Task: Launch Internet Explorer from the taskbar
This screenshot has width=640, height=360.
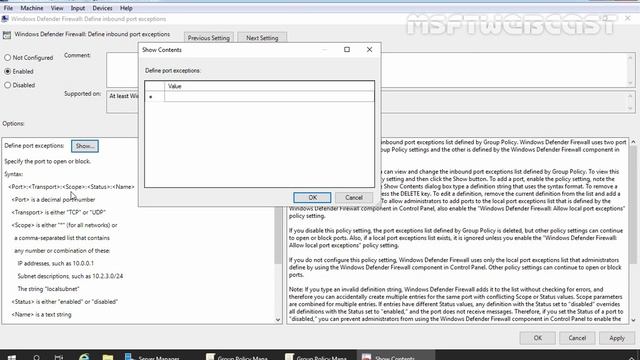Action: click(84, 358)
